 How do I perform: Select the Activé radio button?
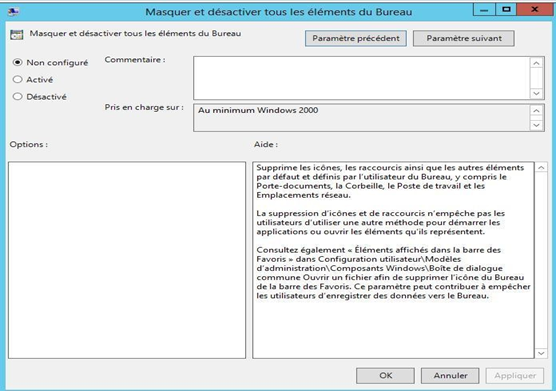pyautogui.click(x=17, y=79)
